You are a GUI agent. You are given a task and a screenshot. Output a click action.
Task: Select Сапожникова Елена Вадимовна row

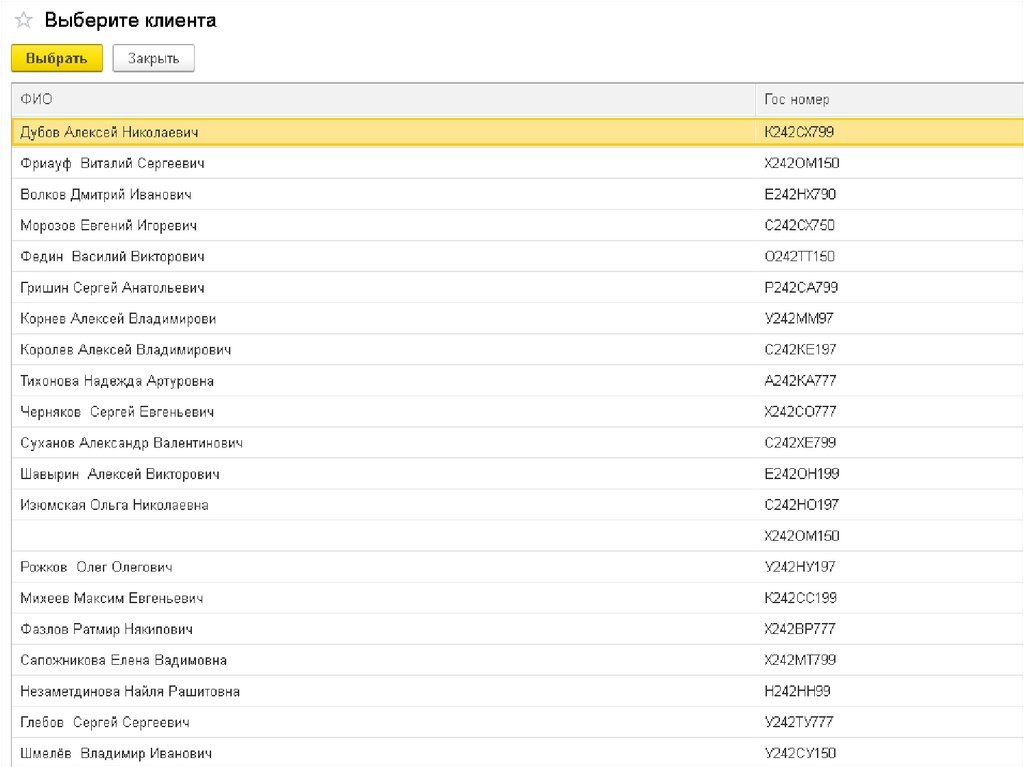coord(123,660)
